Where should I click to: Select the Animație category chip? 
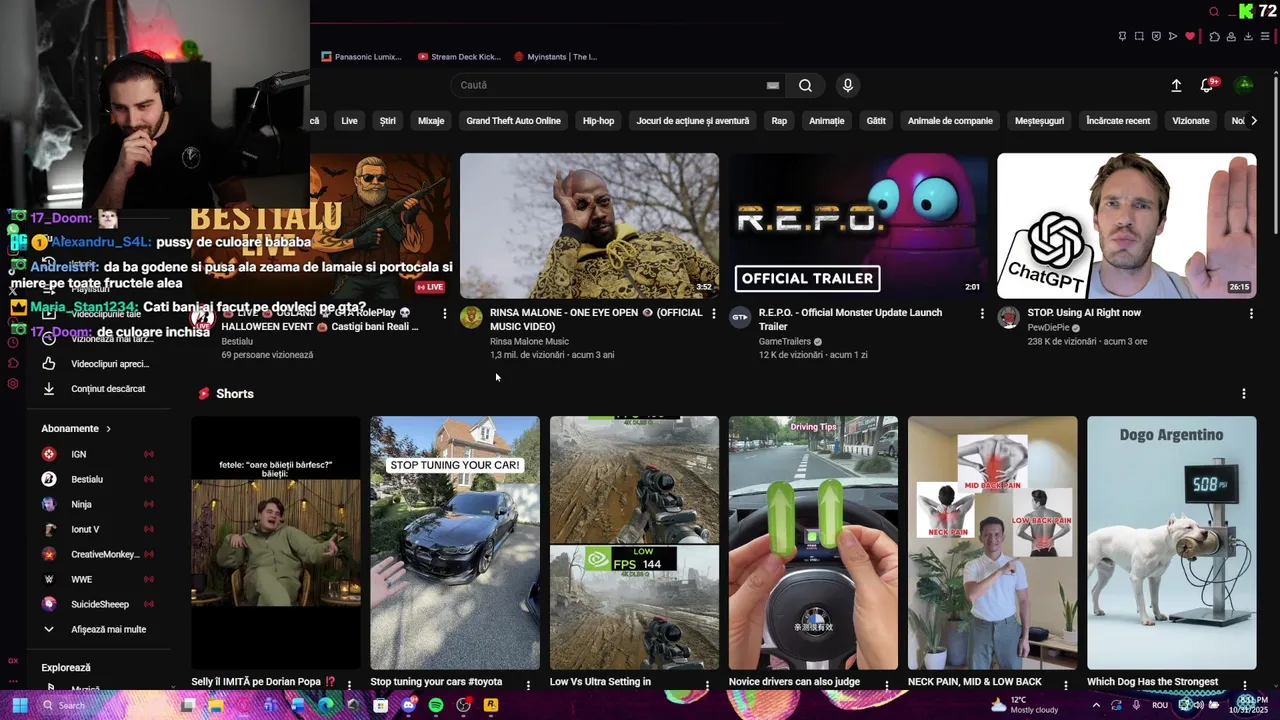coord(827,121)
